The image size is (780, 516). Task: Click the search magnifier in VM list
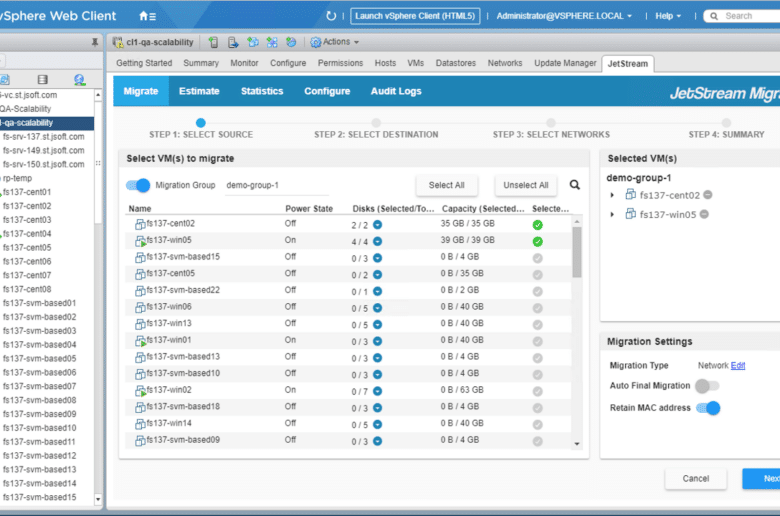coord(575,185)
